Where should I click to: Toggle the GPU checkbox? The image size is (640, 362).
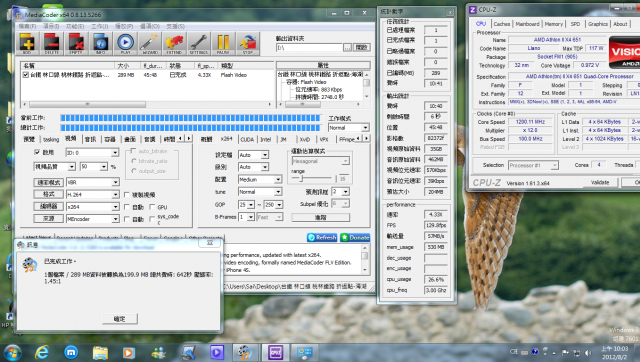pyautogui.click(x=152, y=207)
